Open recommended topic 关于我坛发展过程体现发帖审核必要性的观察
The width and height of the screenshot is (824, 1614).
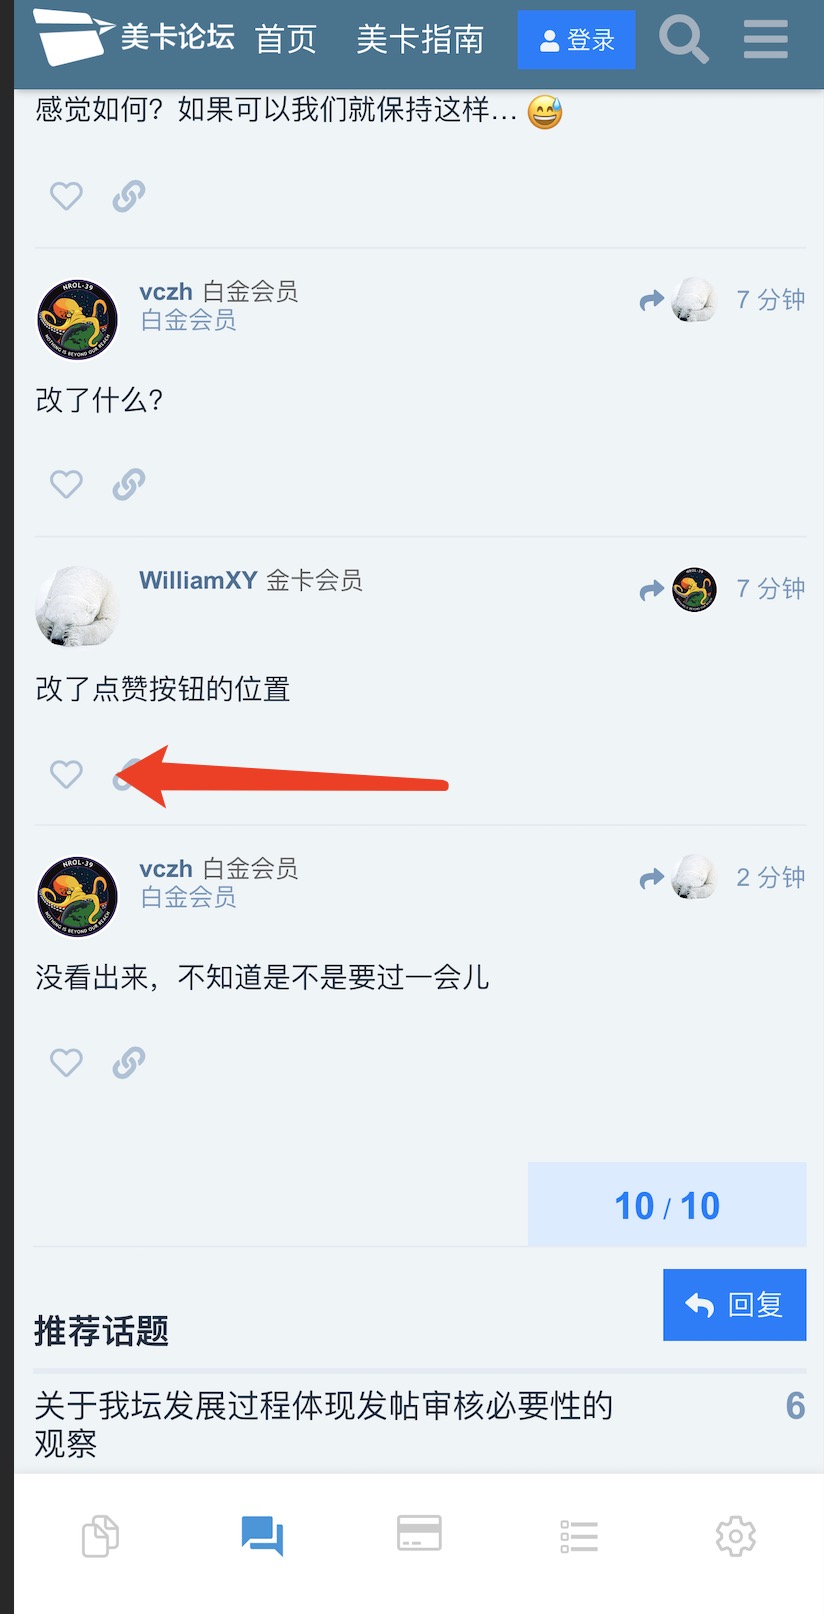pyautogui.click(x=323, y=1424)
